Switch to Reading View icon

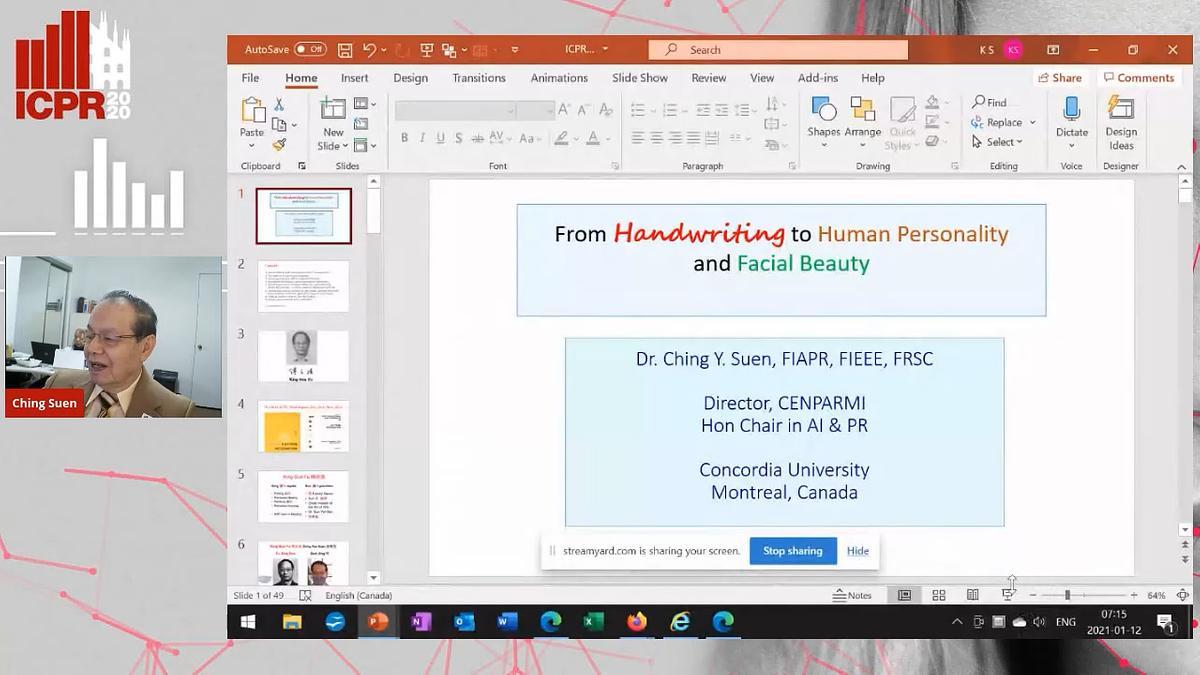click(x=972, y=595)
